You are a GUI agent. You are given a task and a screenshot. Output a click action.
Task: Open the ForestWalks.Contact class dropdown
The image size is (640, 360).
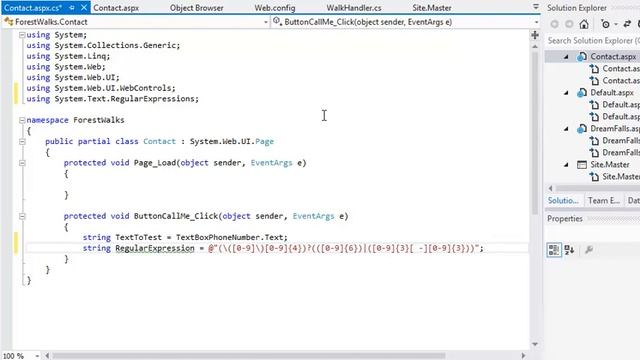(266, 22)
